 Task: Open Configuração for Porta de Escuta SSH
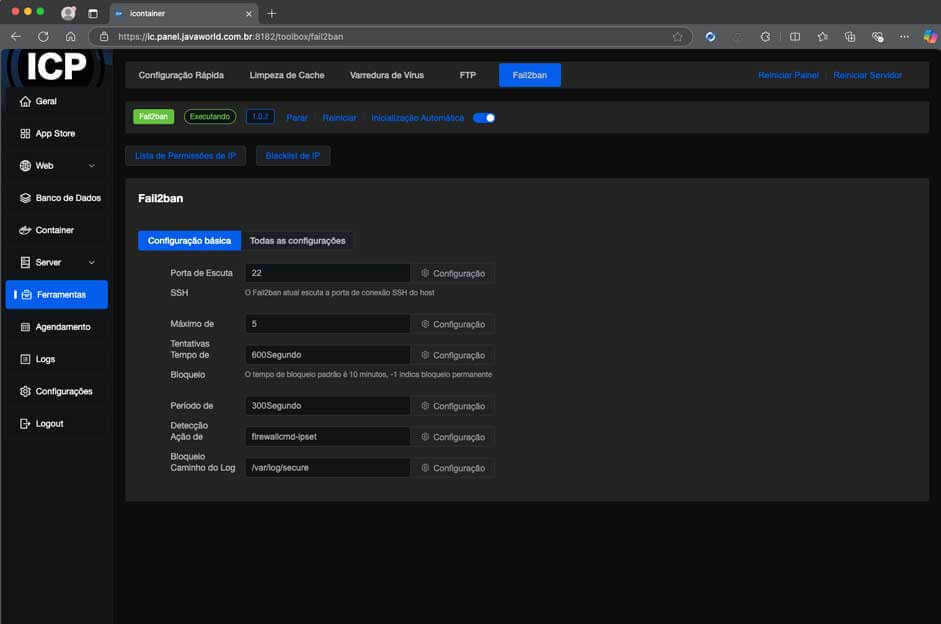[x=453, y=273]
